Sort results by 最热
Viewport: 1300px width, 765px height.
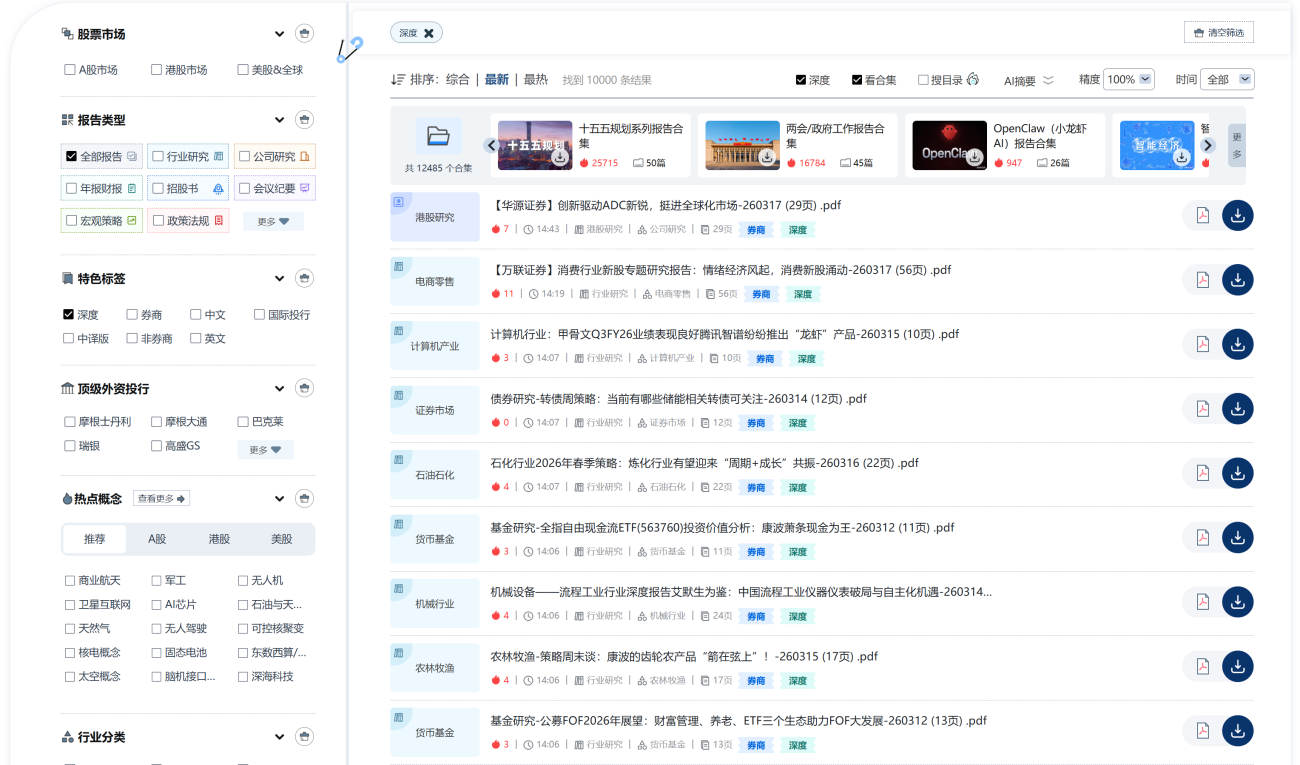pyautogui.click(x=536, y=80)
